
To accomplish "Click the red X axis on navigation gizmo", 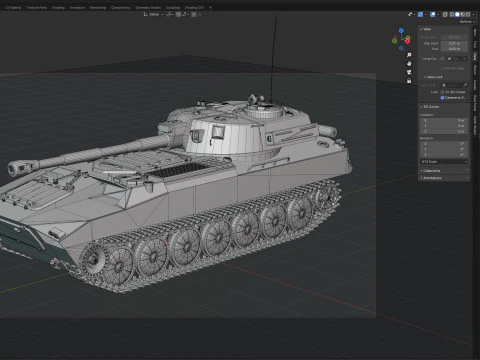I will pos(407,41).
